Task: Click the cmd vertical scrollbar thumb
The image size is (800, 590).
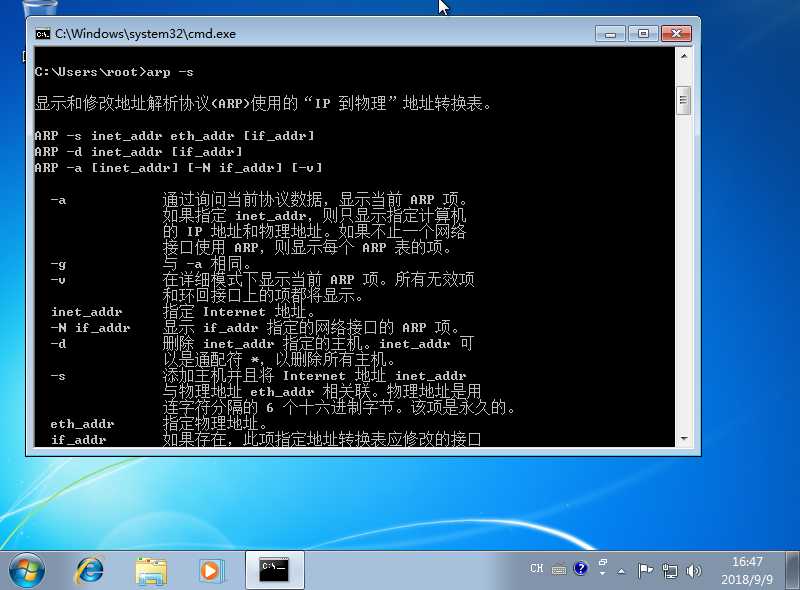Action: pos(684,101)
